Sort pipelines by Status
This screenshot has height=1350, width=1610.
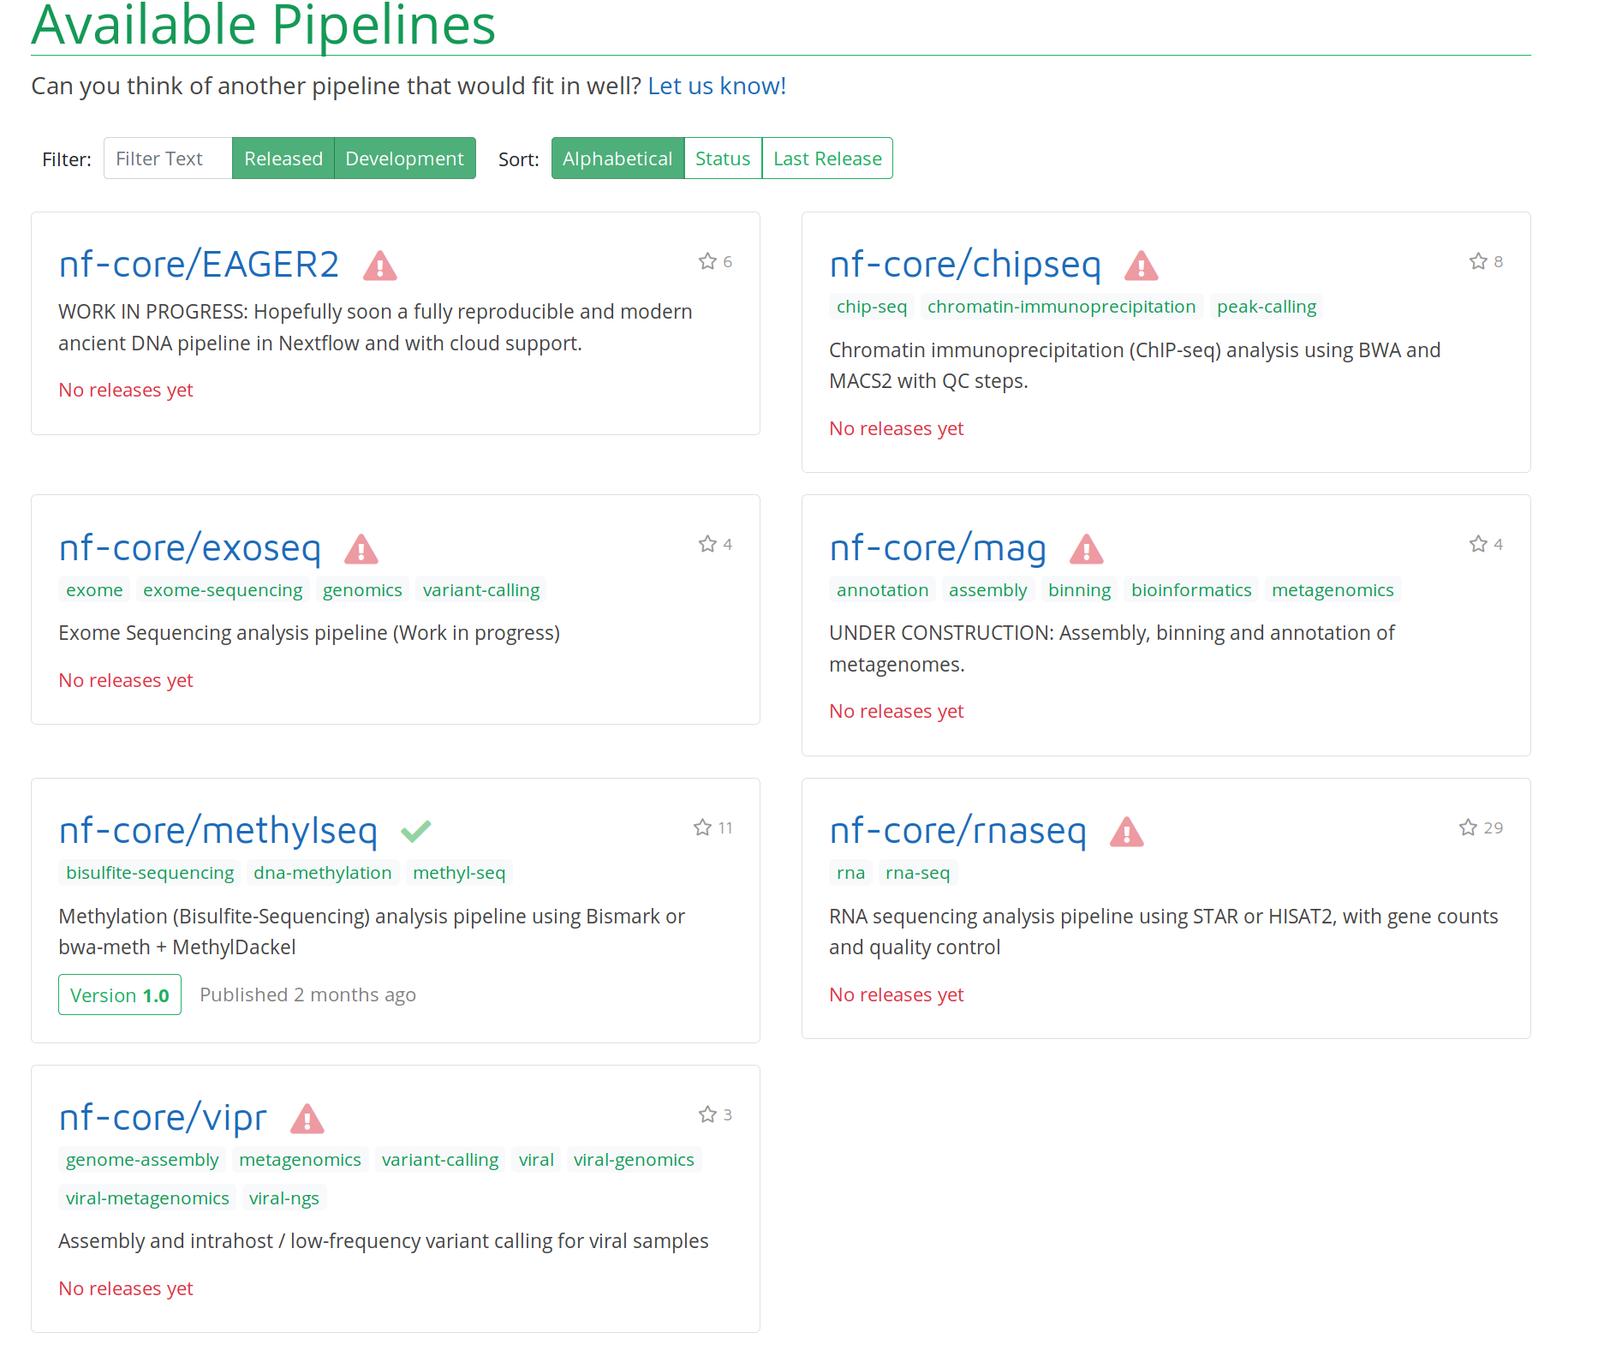pos(723,158)
